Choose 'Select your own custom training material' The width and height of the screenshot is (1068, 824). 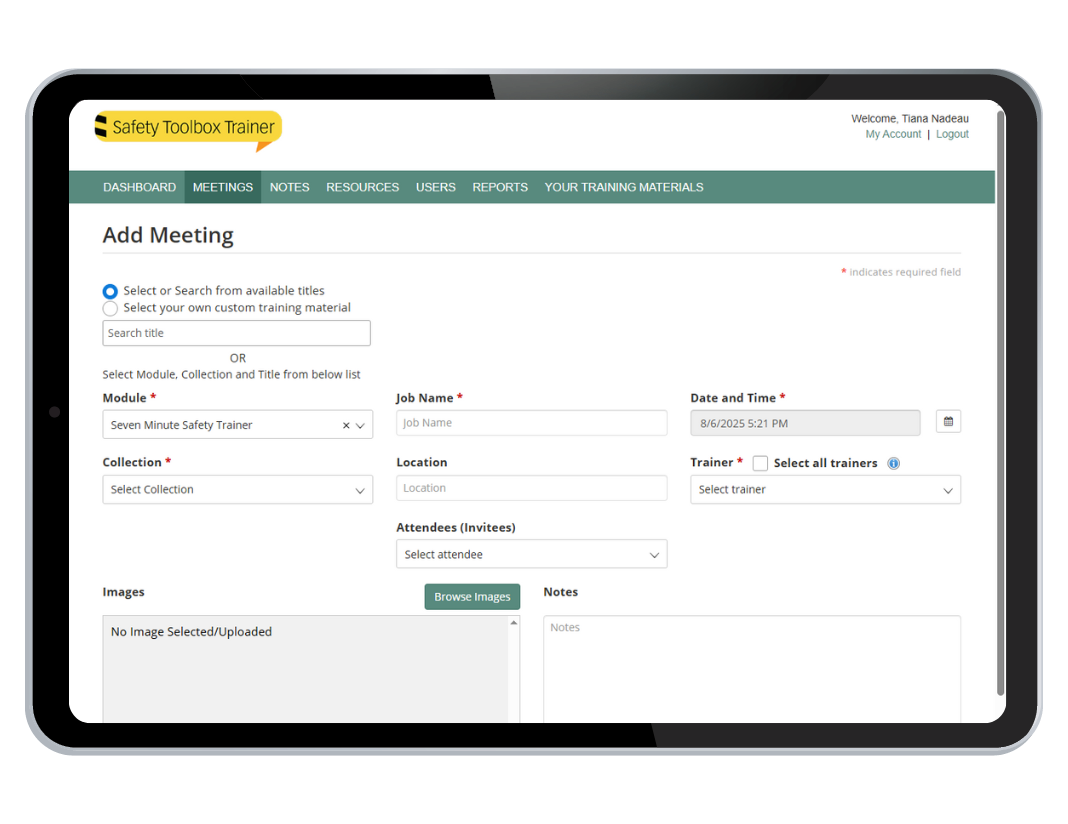[110, 309]
